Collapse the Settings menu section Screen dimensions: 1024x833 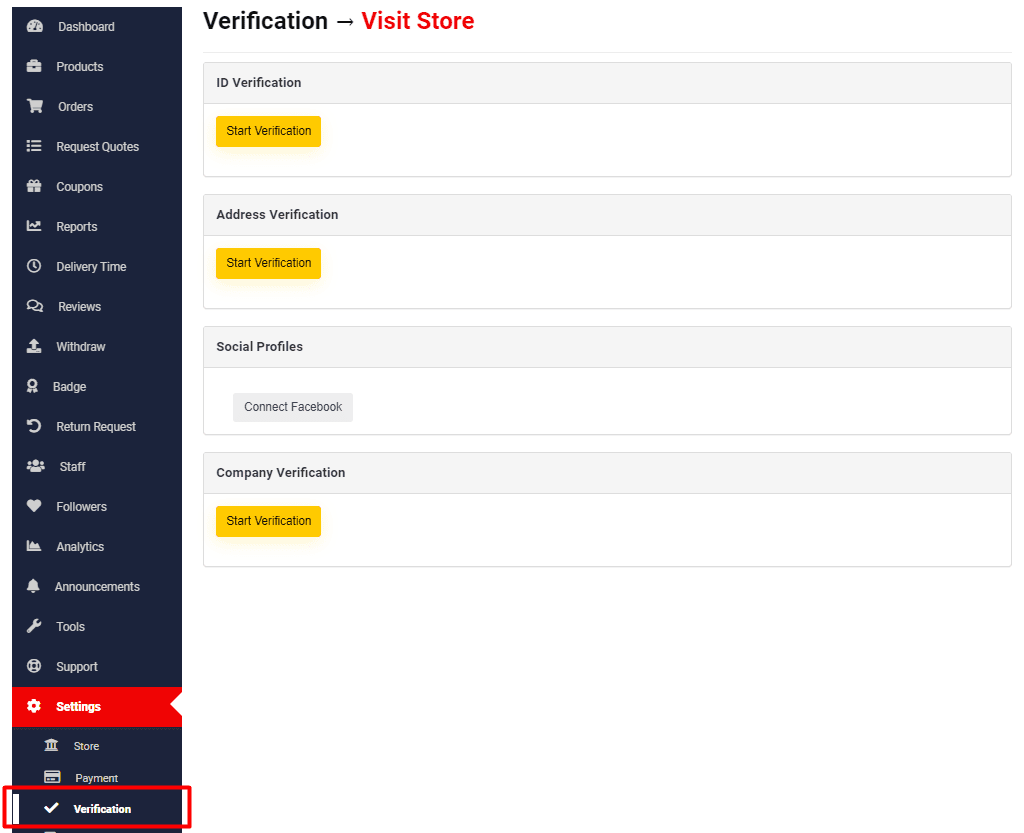coord(78,707)
